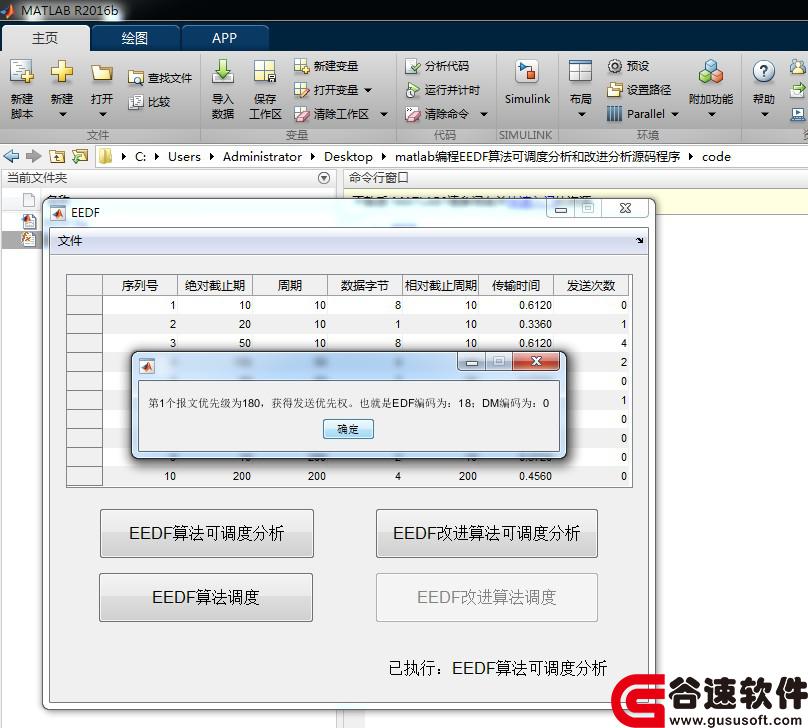The width and height of the screenshot is (808, 728).
Task: Click Clear Commands (清除命令) icon
Action: [x=412, y=114]
